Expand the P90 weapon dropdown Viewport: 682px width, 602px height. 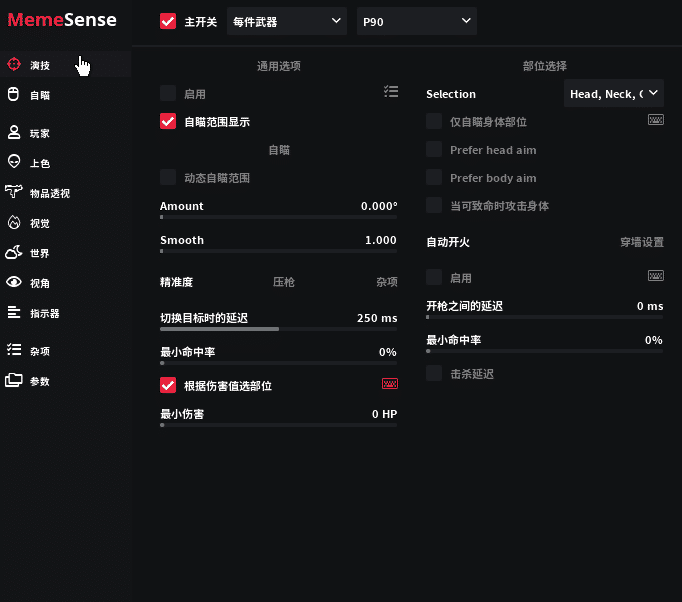(416, 21)
